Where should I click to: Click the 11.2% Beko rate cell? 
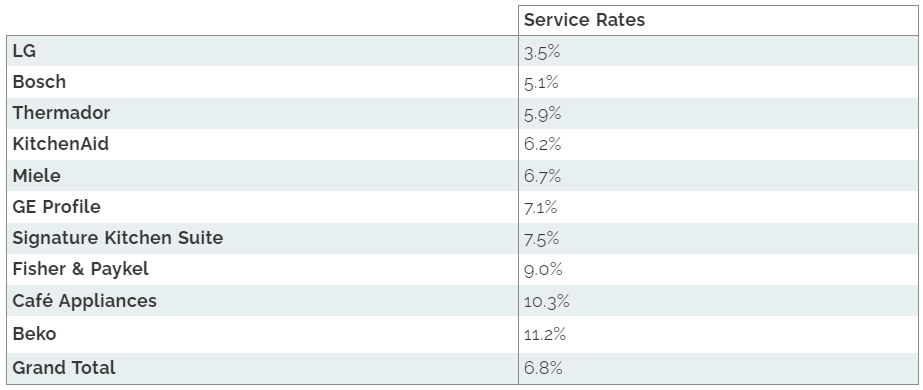(718, 334)
